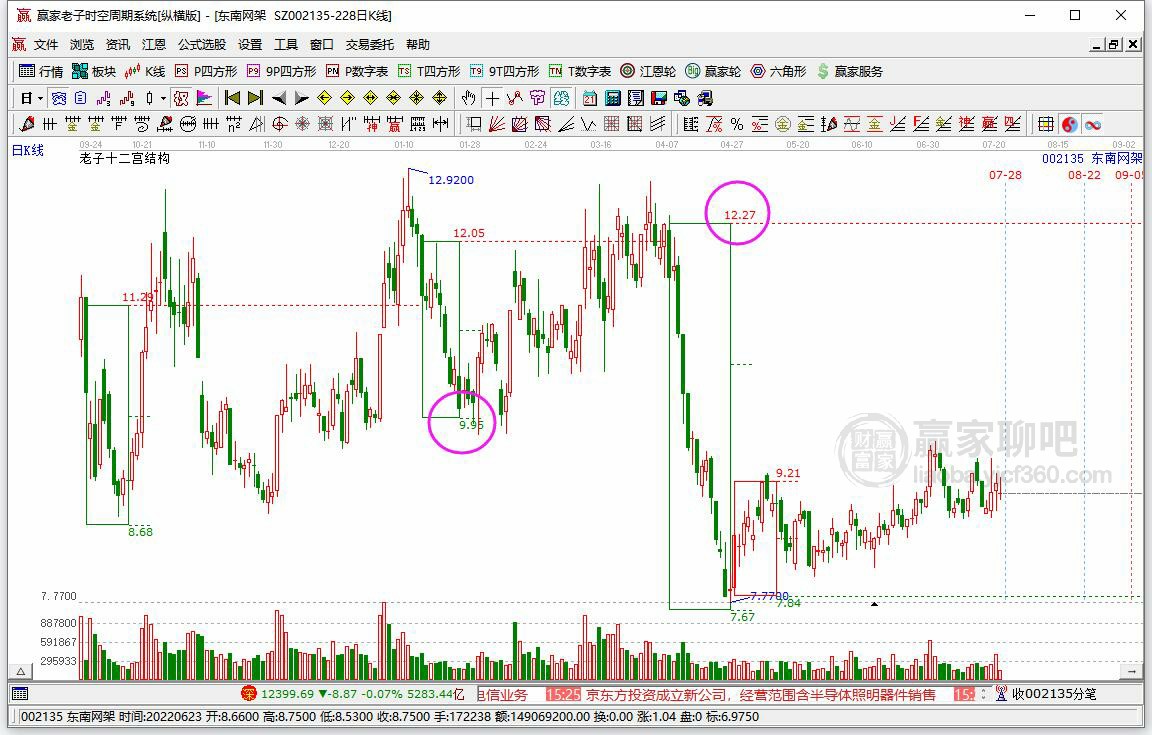
Task: Select the red pencil drawing tool
Action: pos(27,124)
